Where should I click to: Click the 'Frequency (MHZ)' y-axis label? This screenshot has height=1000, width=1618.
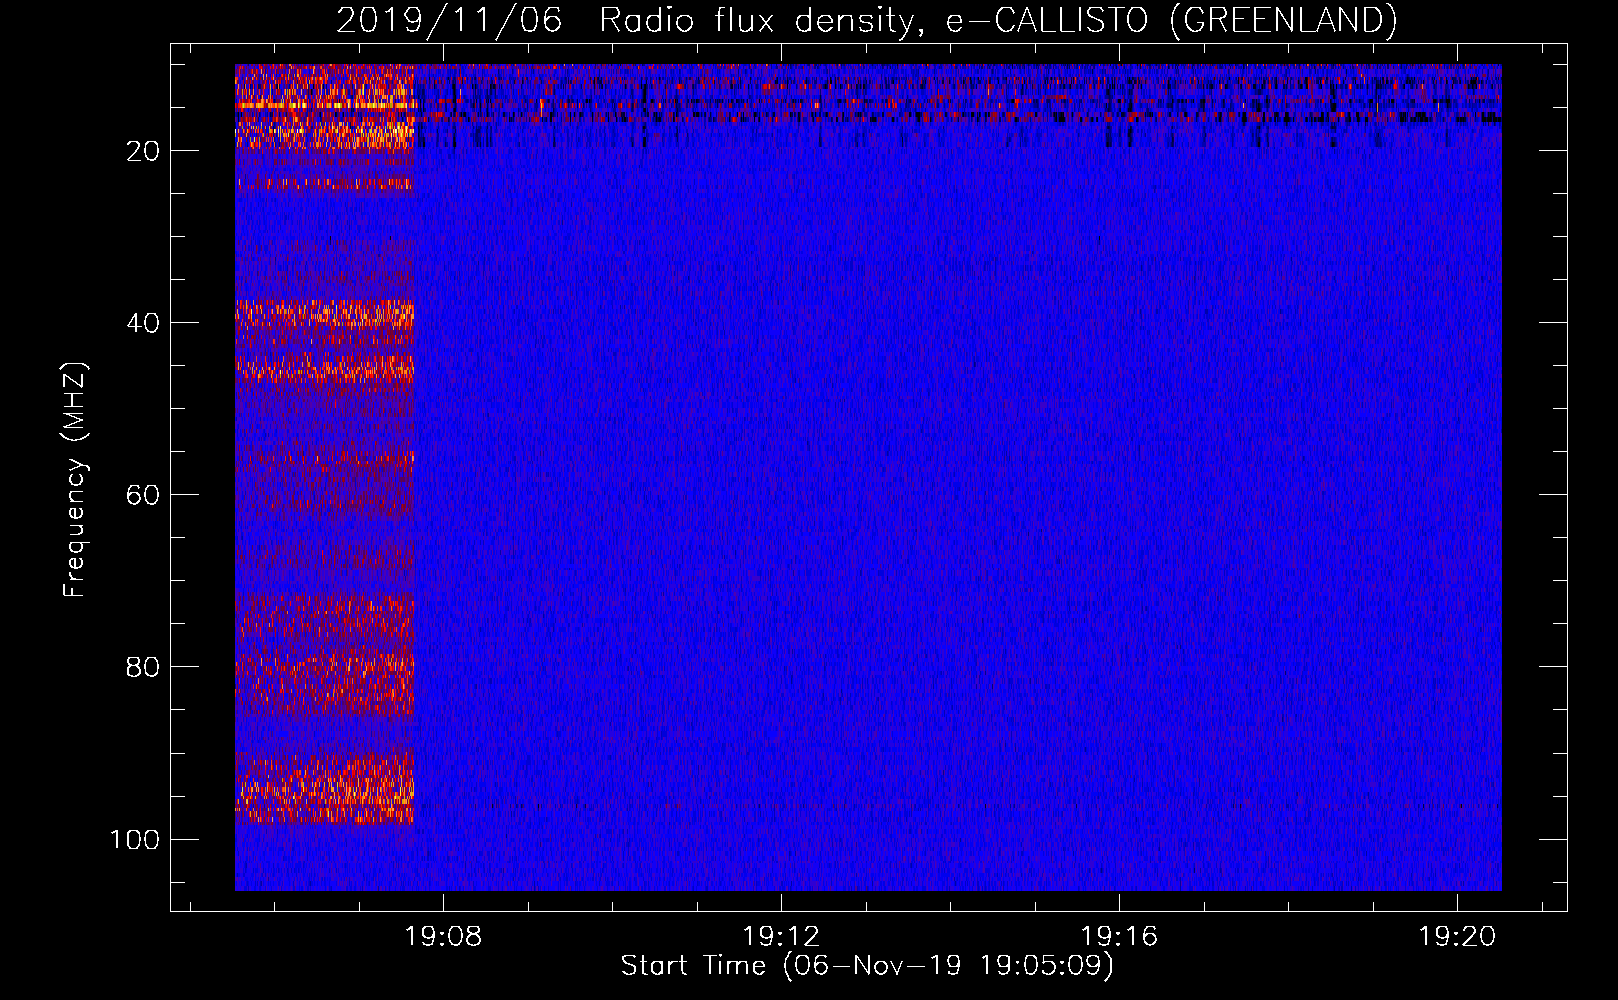tap(75, 480)
